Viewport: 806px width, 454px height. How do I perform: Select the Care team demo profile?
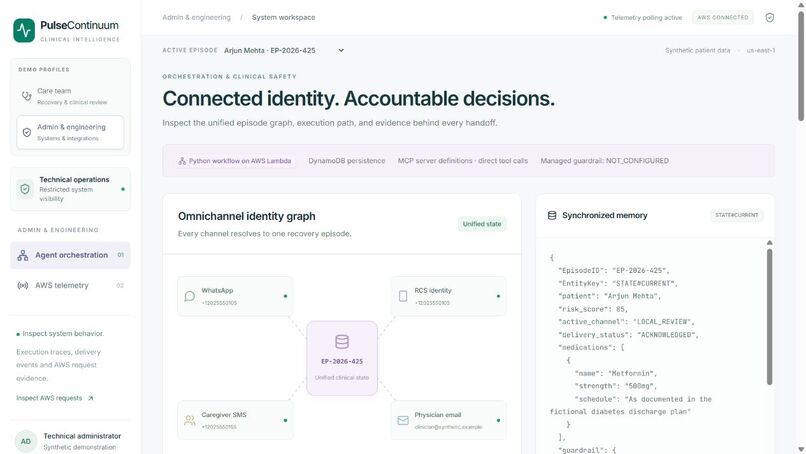[x=70, y=96]
